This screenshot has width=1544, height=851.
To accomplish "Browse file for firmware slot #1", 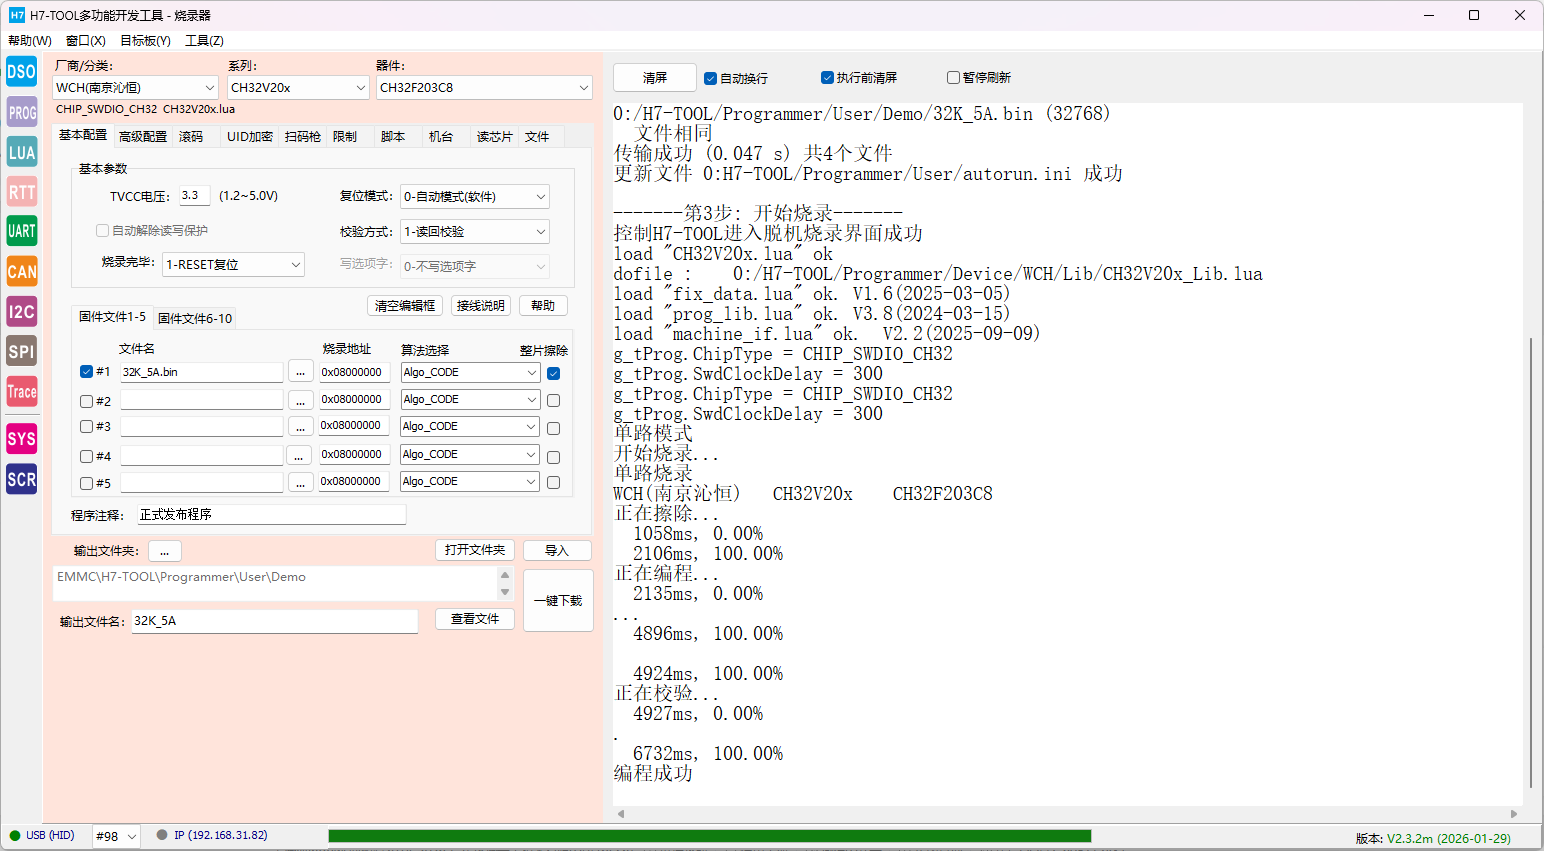I will point(300,372).
